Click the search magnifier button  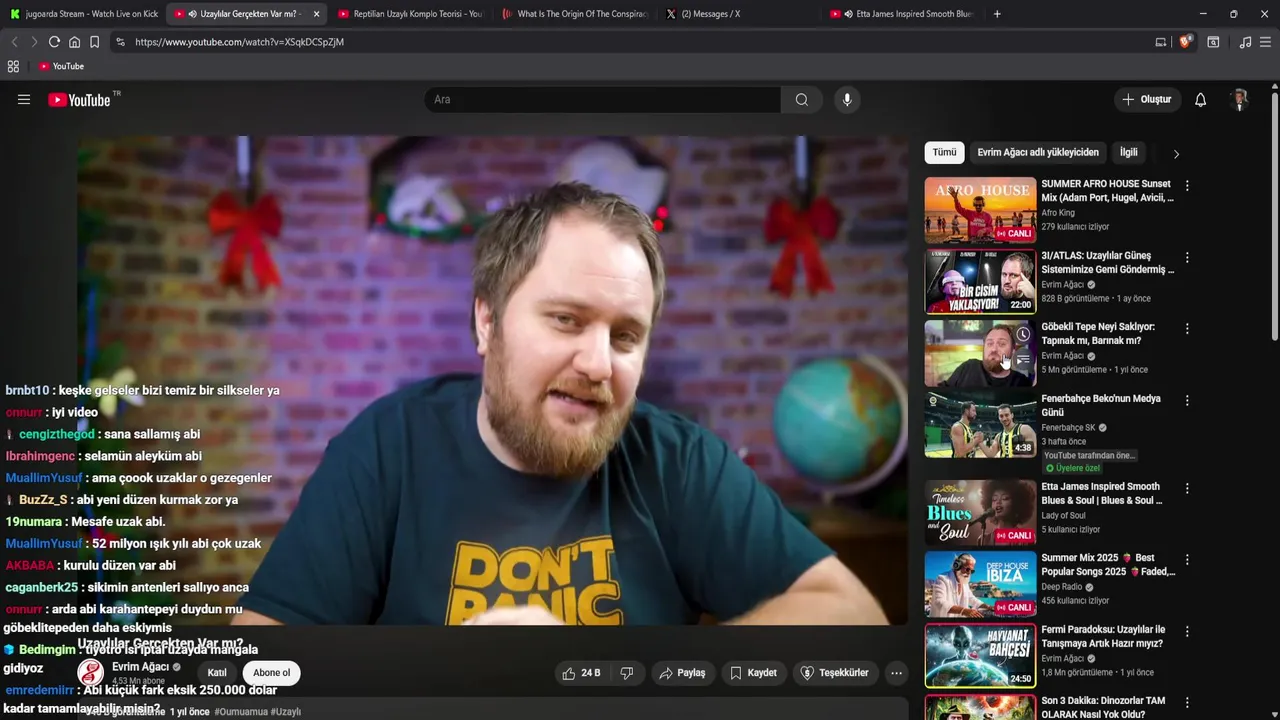pyautogui.click(x=802, y=100)
